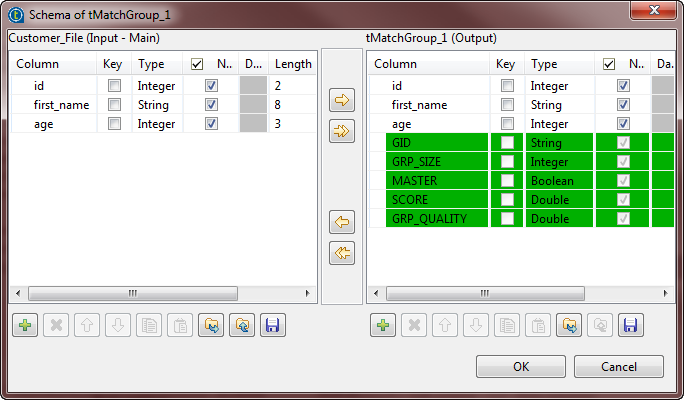This screenshot has height=400, width=684.
Task: Copy all columns to output with double right arrow
Action: [342, 131]
